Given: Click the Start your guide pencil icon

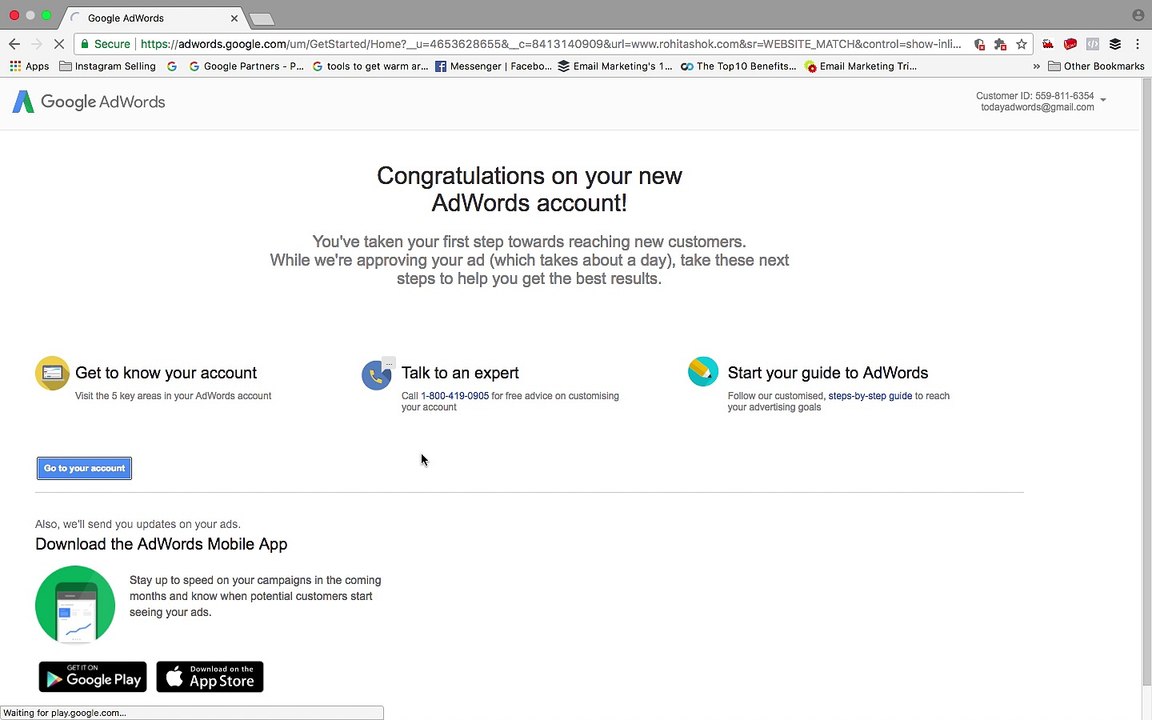Looking at the screenshot, I should [x=703, y=372].
